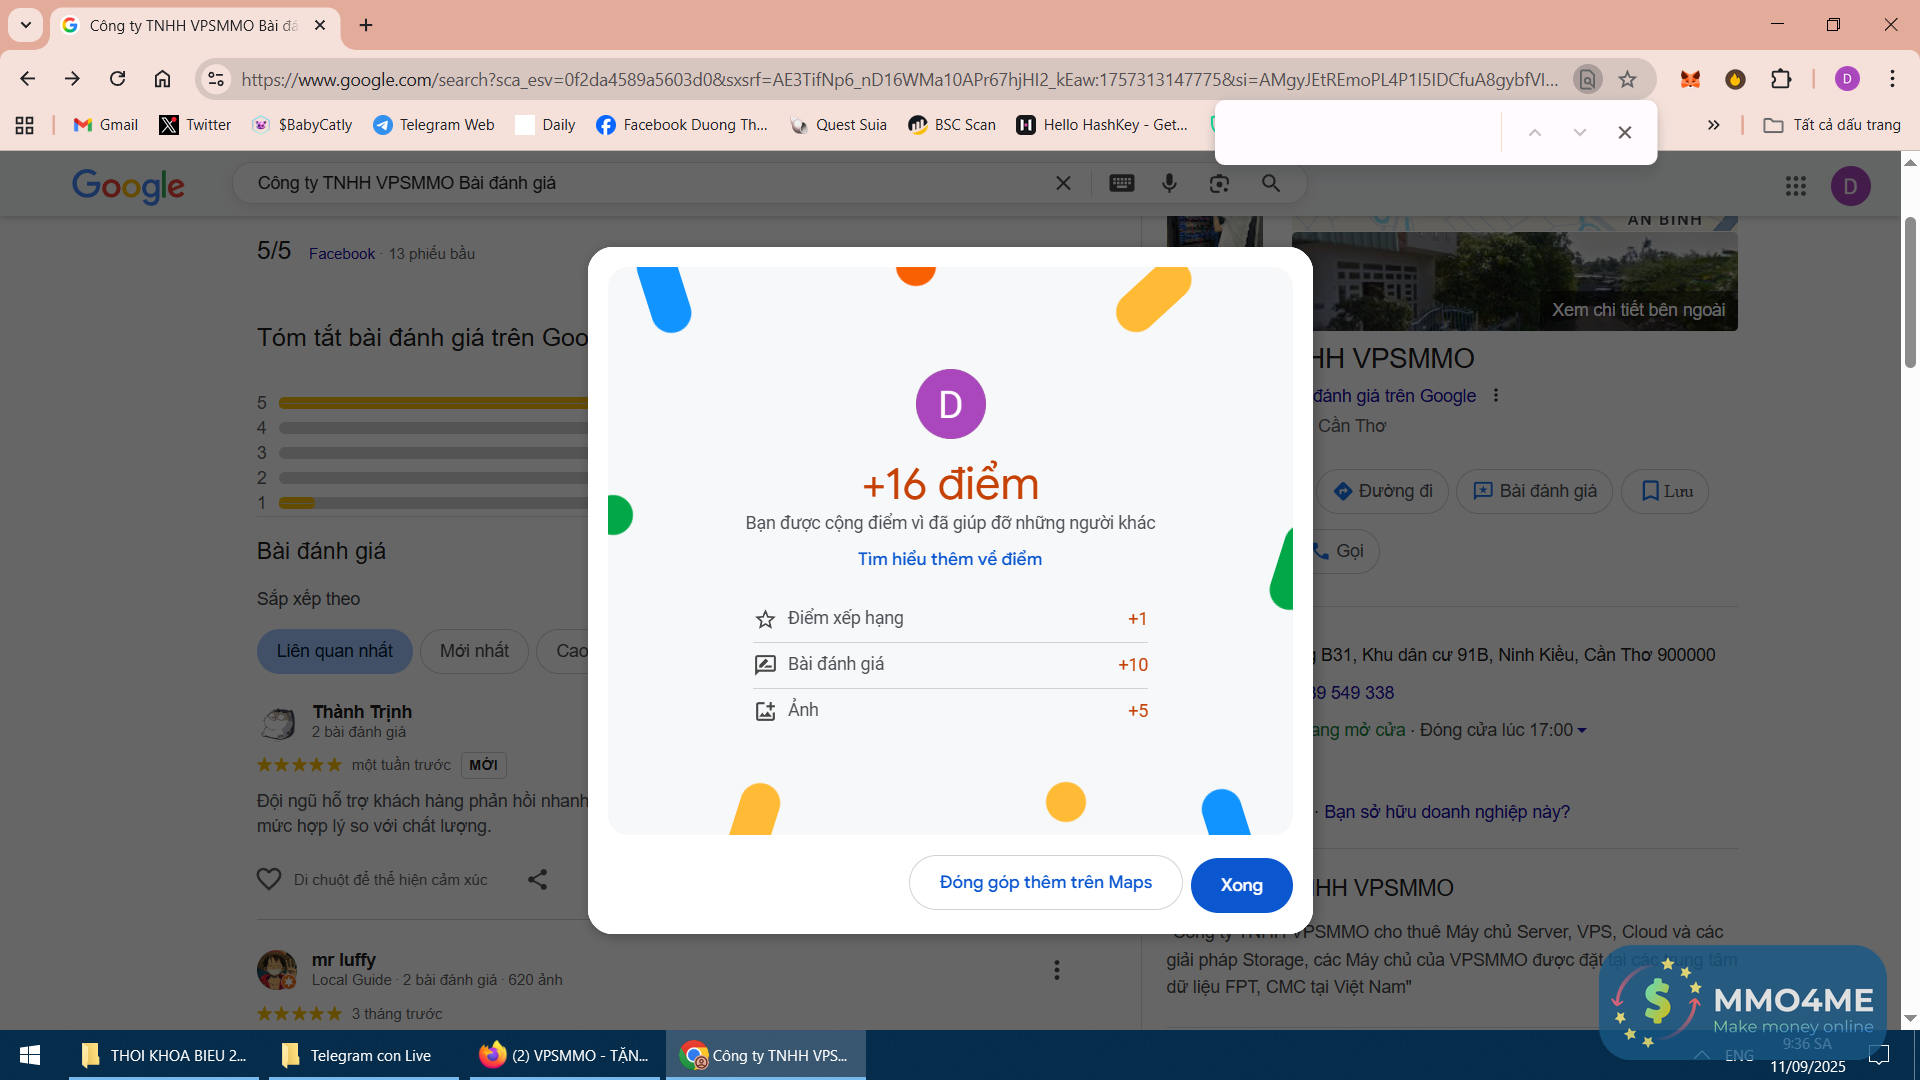Bookmark this page with star icon
The height and width of the screenshot is (1080, 1920).
1628,79
